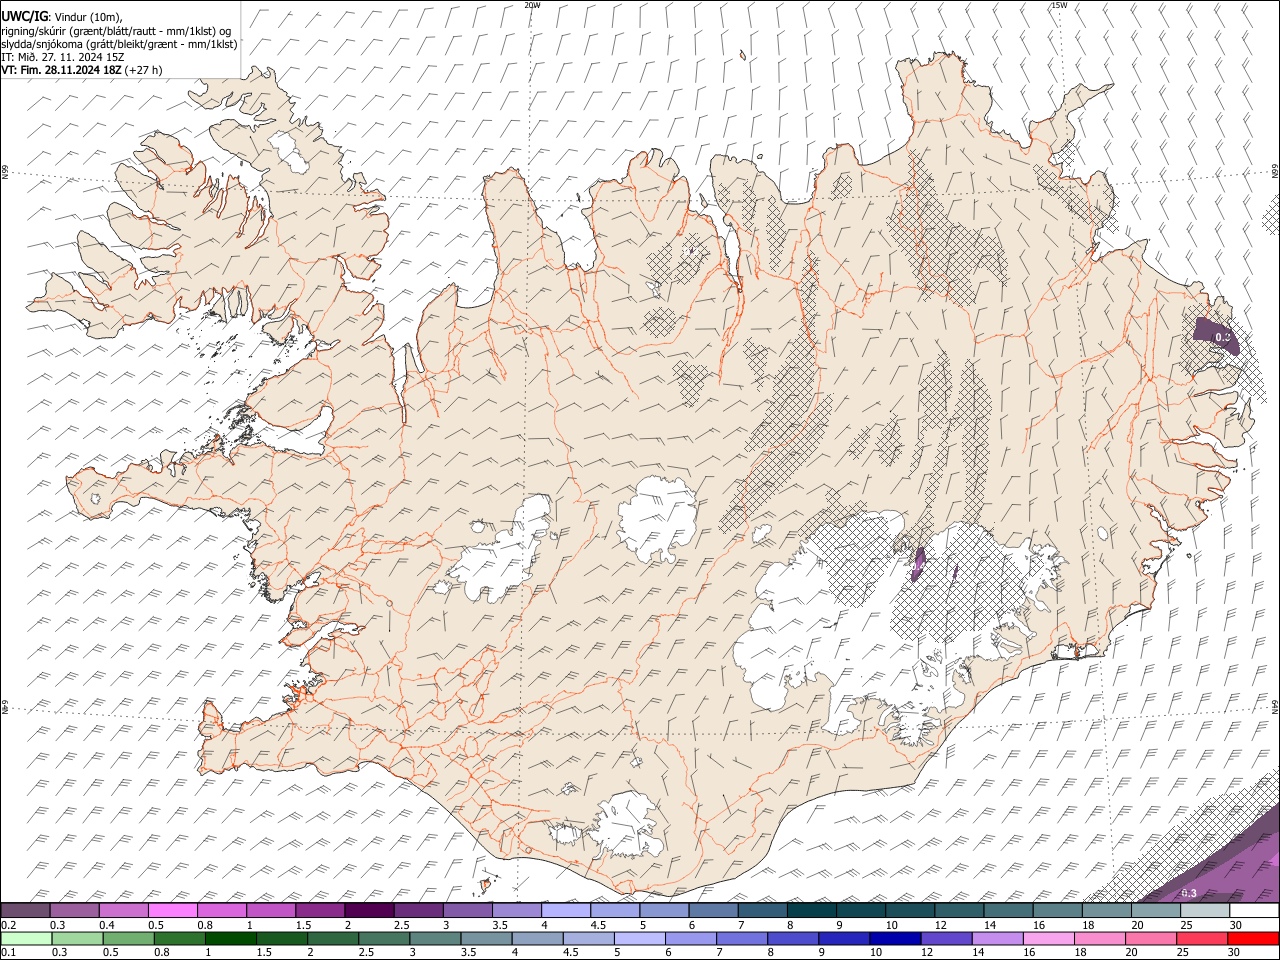The width and height of the screenshot is (1280, 960).
Task: Choose the pure red swatch after 30
Action: pyautogui.click(x=1254, y=938)
